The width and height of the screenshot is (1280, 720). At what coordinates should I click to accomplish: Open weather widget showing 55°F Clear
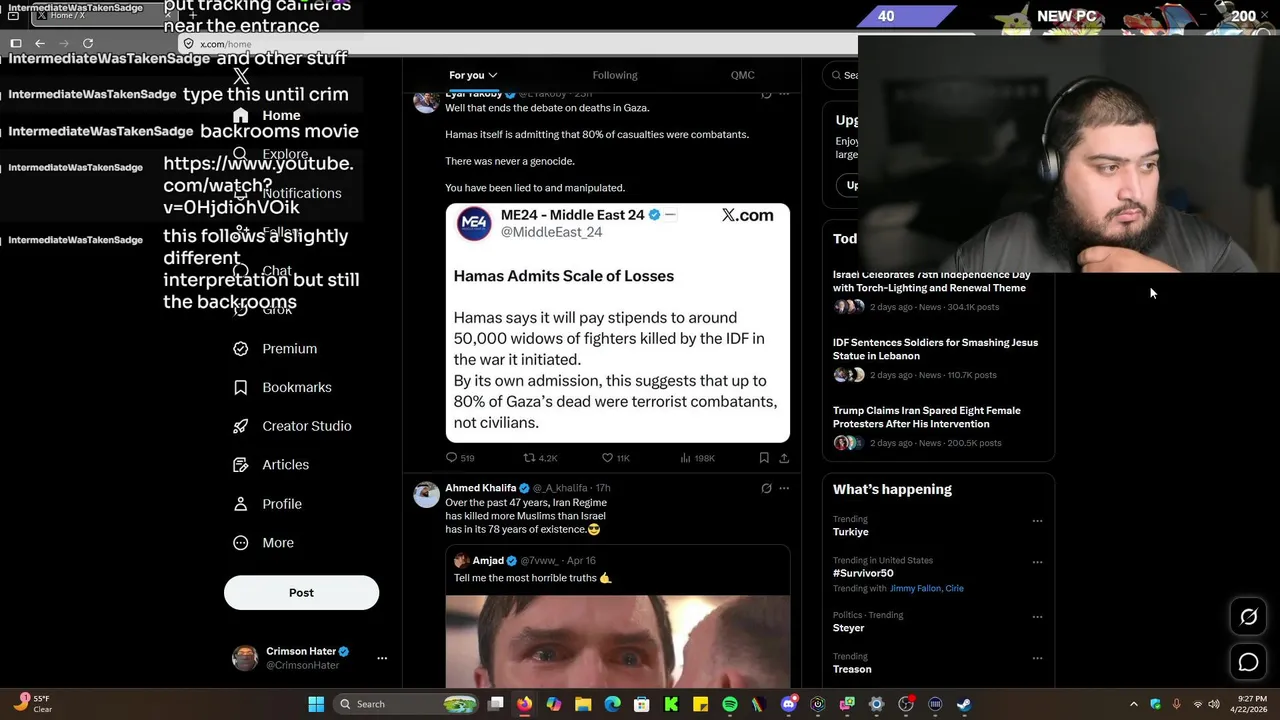tap(32, 704)
